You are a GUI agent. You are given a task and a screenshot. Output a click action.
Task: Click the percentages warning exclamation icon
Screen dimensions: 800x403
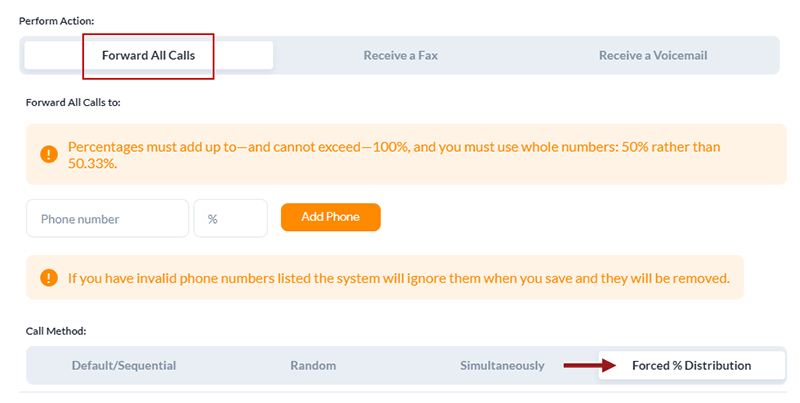(49, 154)
